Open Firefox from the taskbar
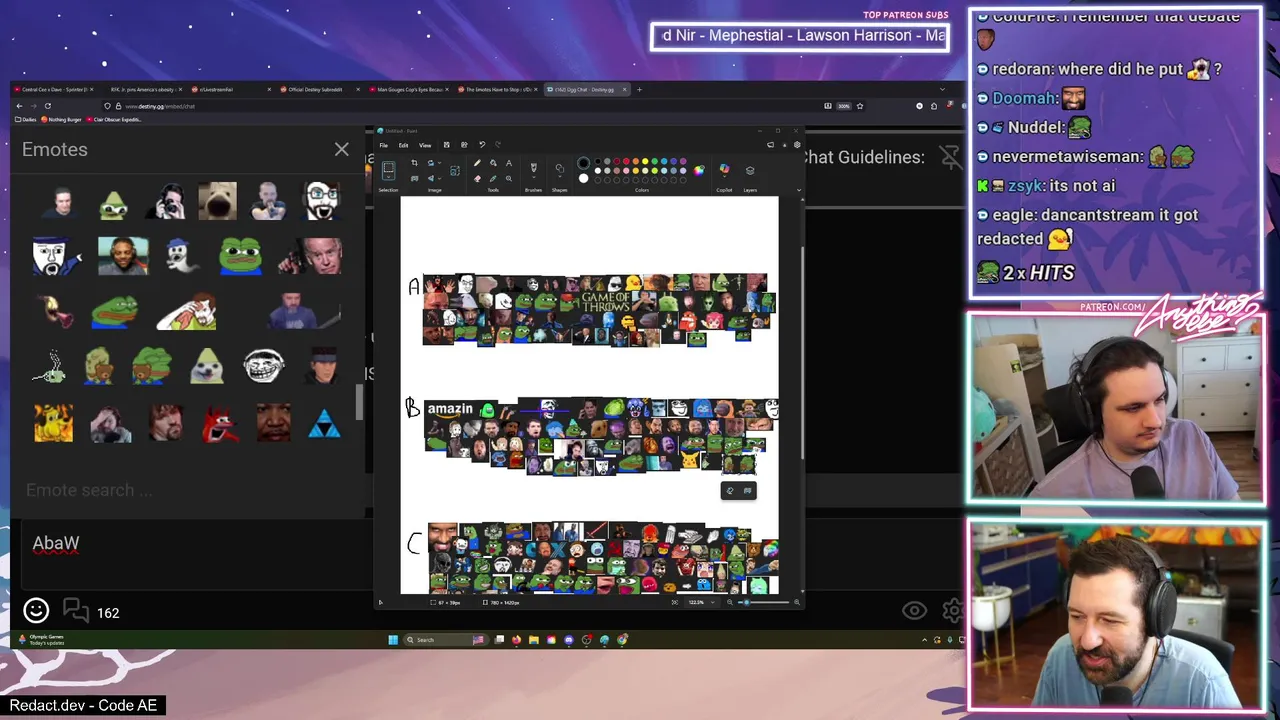The height and width of the screenshot is (720, 1280). 516,640
